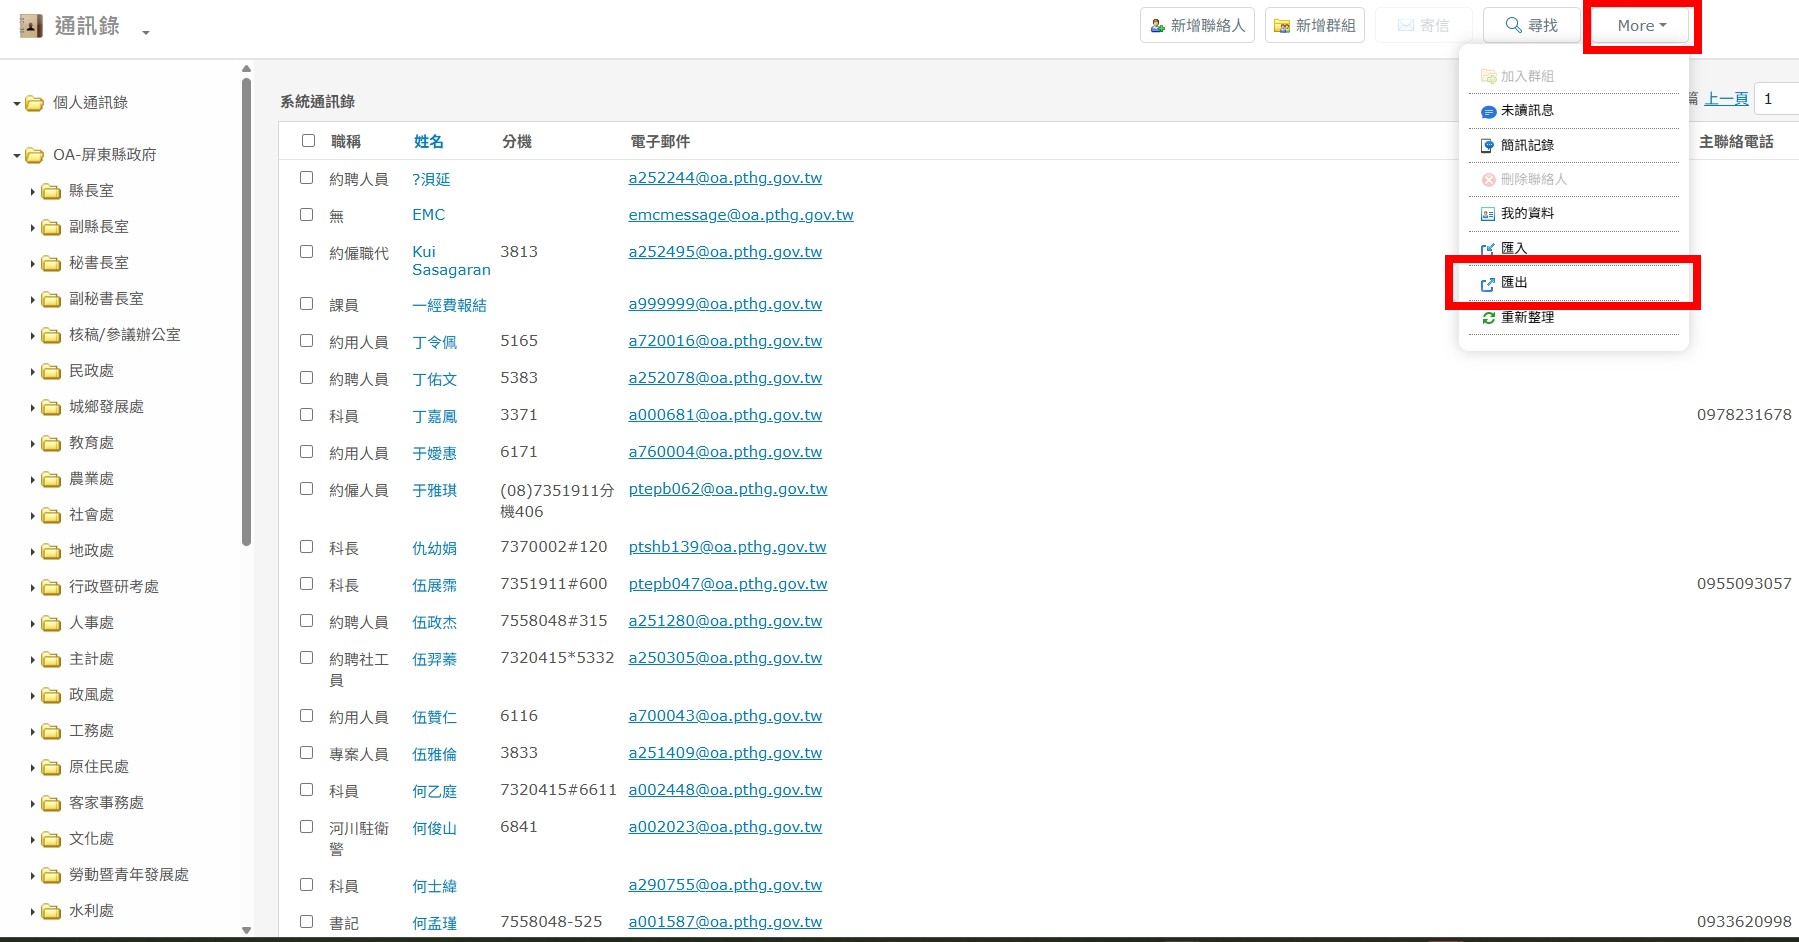Select 簡訊記錄 in the dropdown menu
Viewport: 1799px width, 942px height.
(x=1526, y=145)
